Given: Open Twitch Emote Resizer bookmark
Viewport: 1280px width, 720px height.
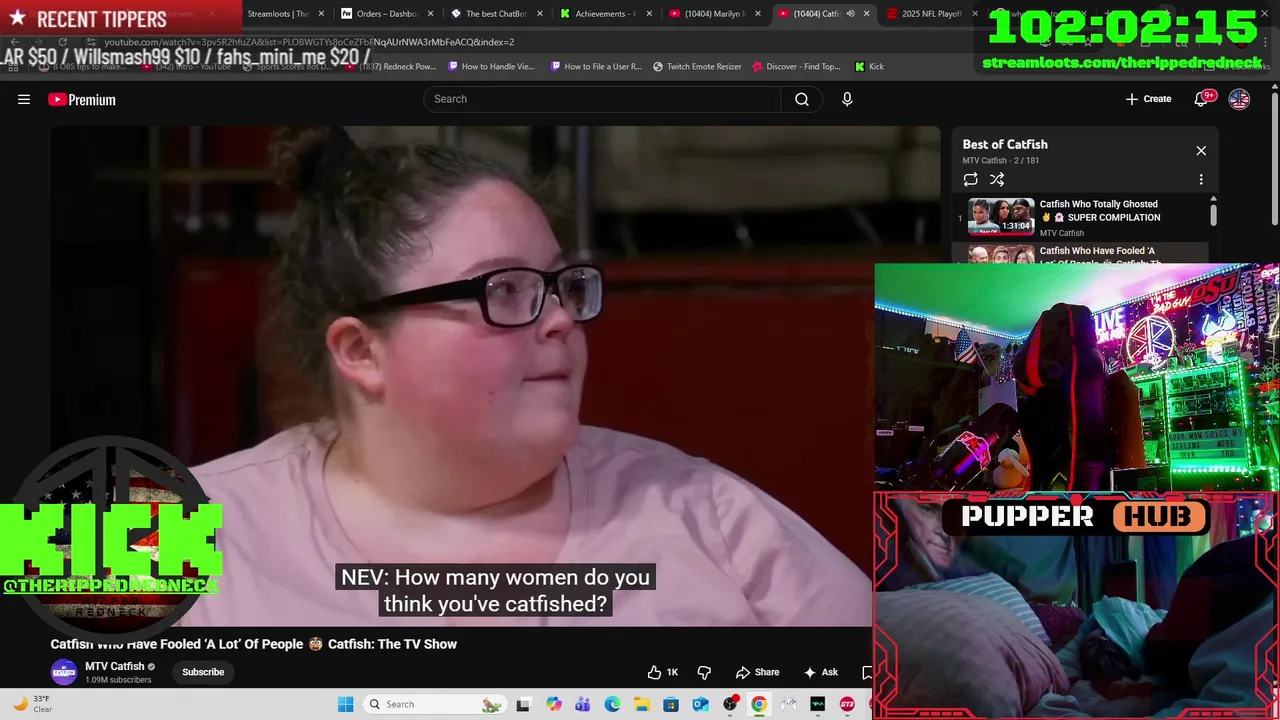Looking at the screenshot, I should (x=697, y=66).
